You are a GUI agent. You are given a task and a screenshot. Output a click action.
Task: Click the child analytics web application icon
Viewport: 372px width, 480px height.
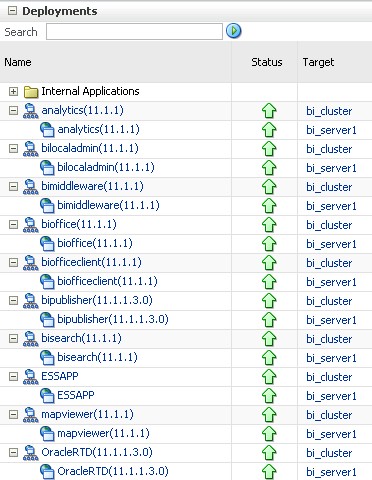pyautogui.click(x=47, y=130)
